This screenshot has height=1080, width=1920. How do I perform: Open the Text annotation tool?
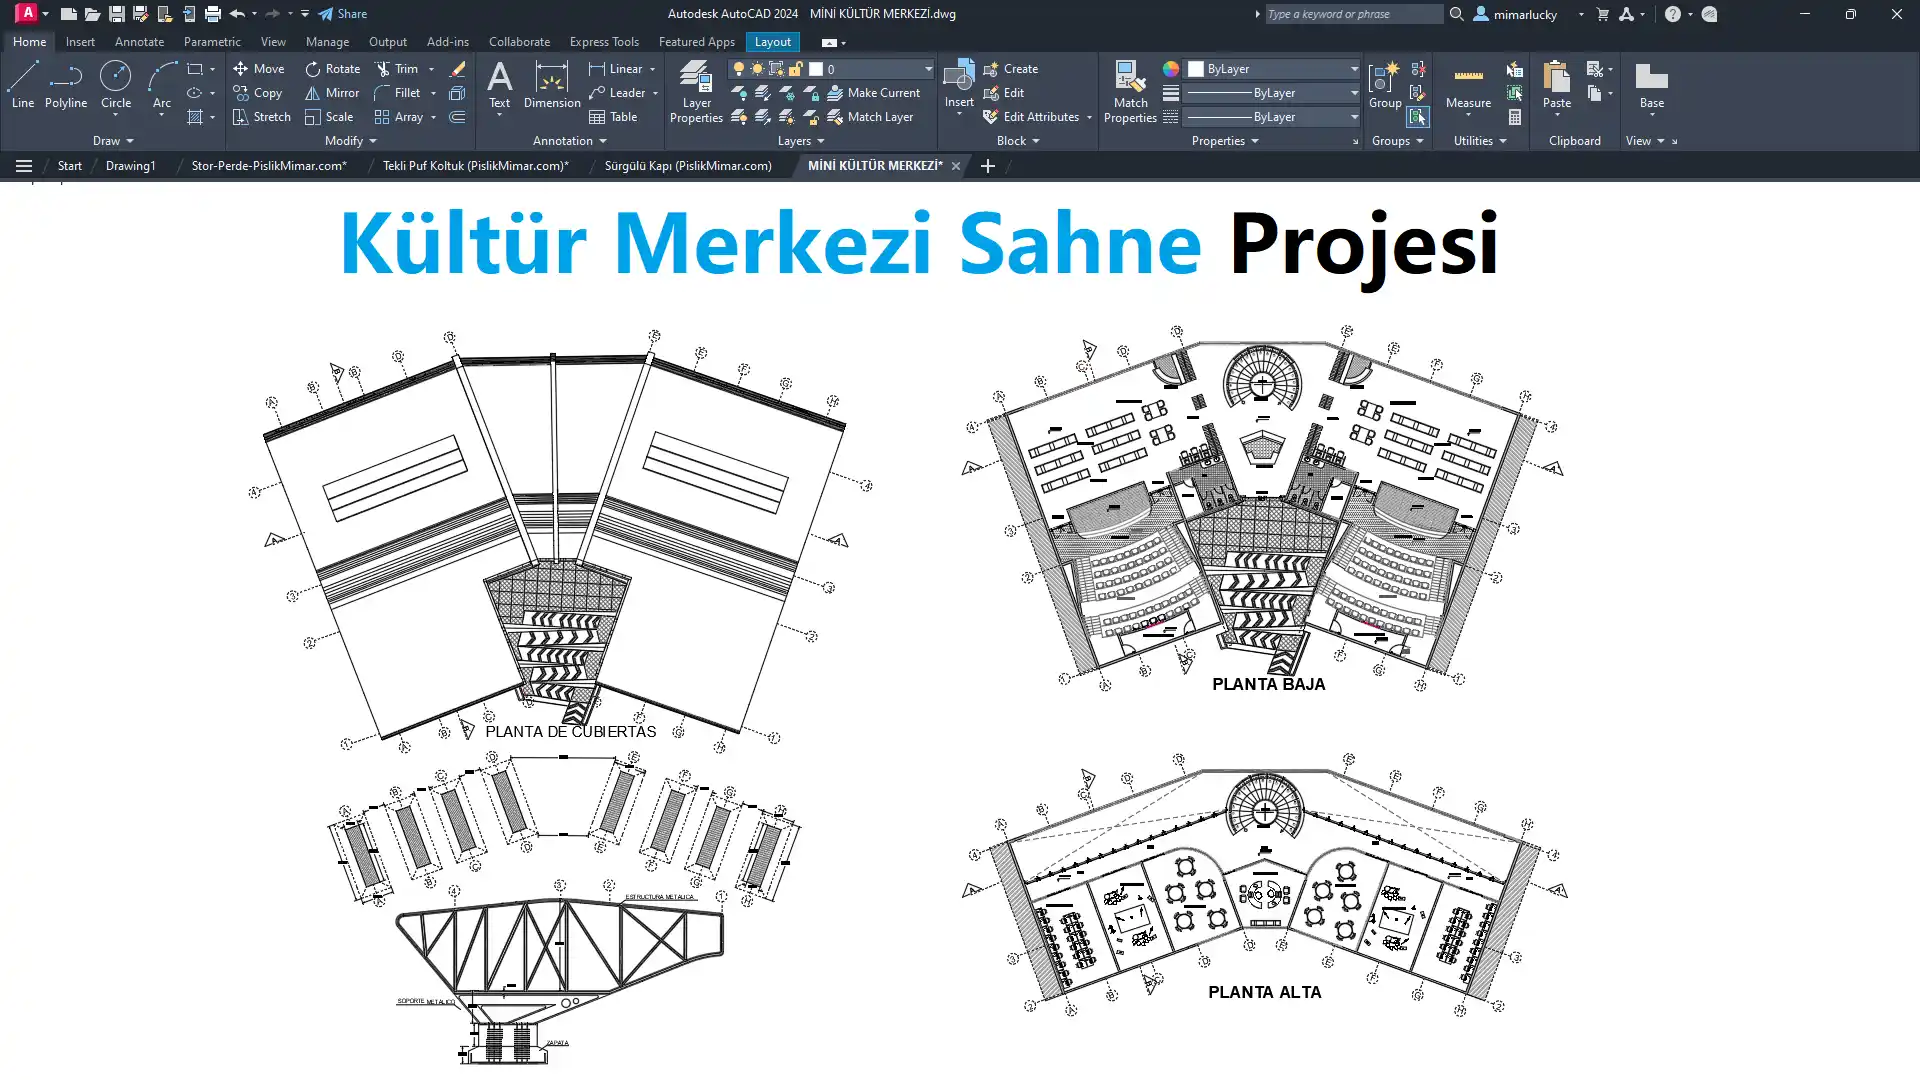(x=499, y=83)
